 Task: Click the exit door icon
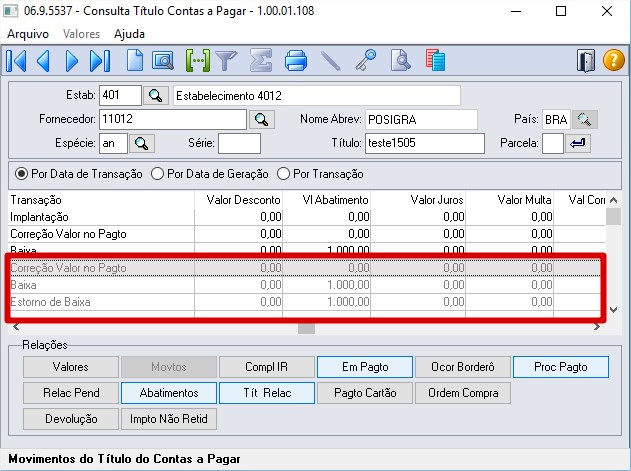coord(585,60)
